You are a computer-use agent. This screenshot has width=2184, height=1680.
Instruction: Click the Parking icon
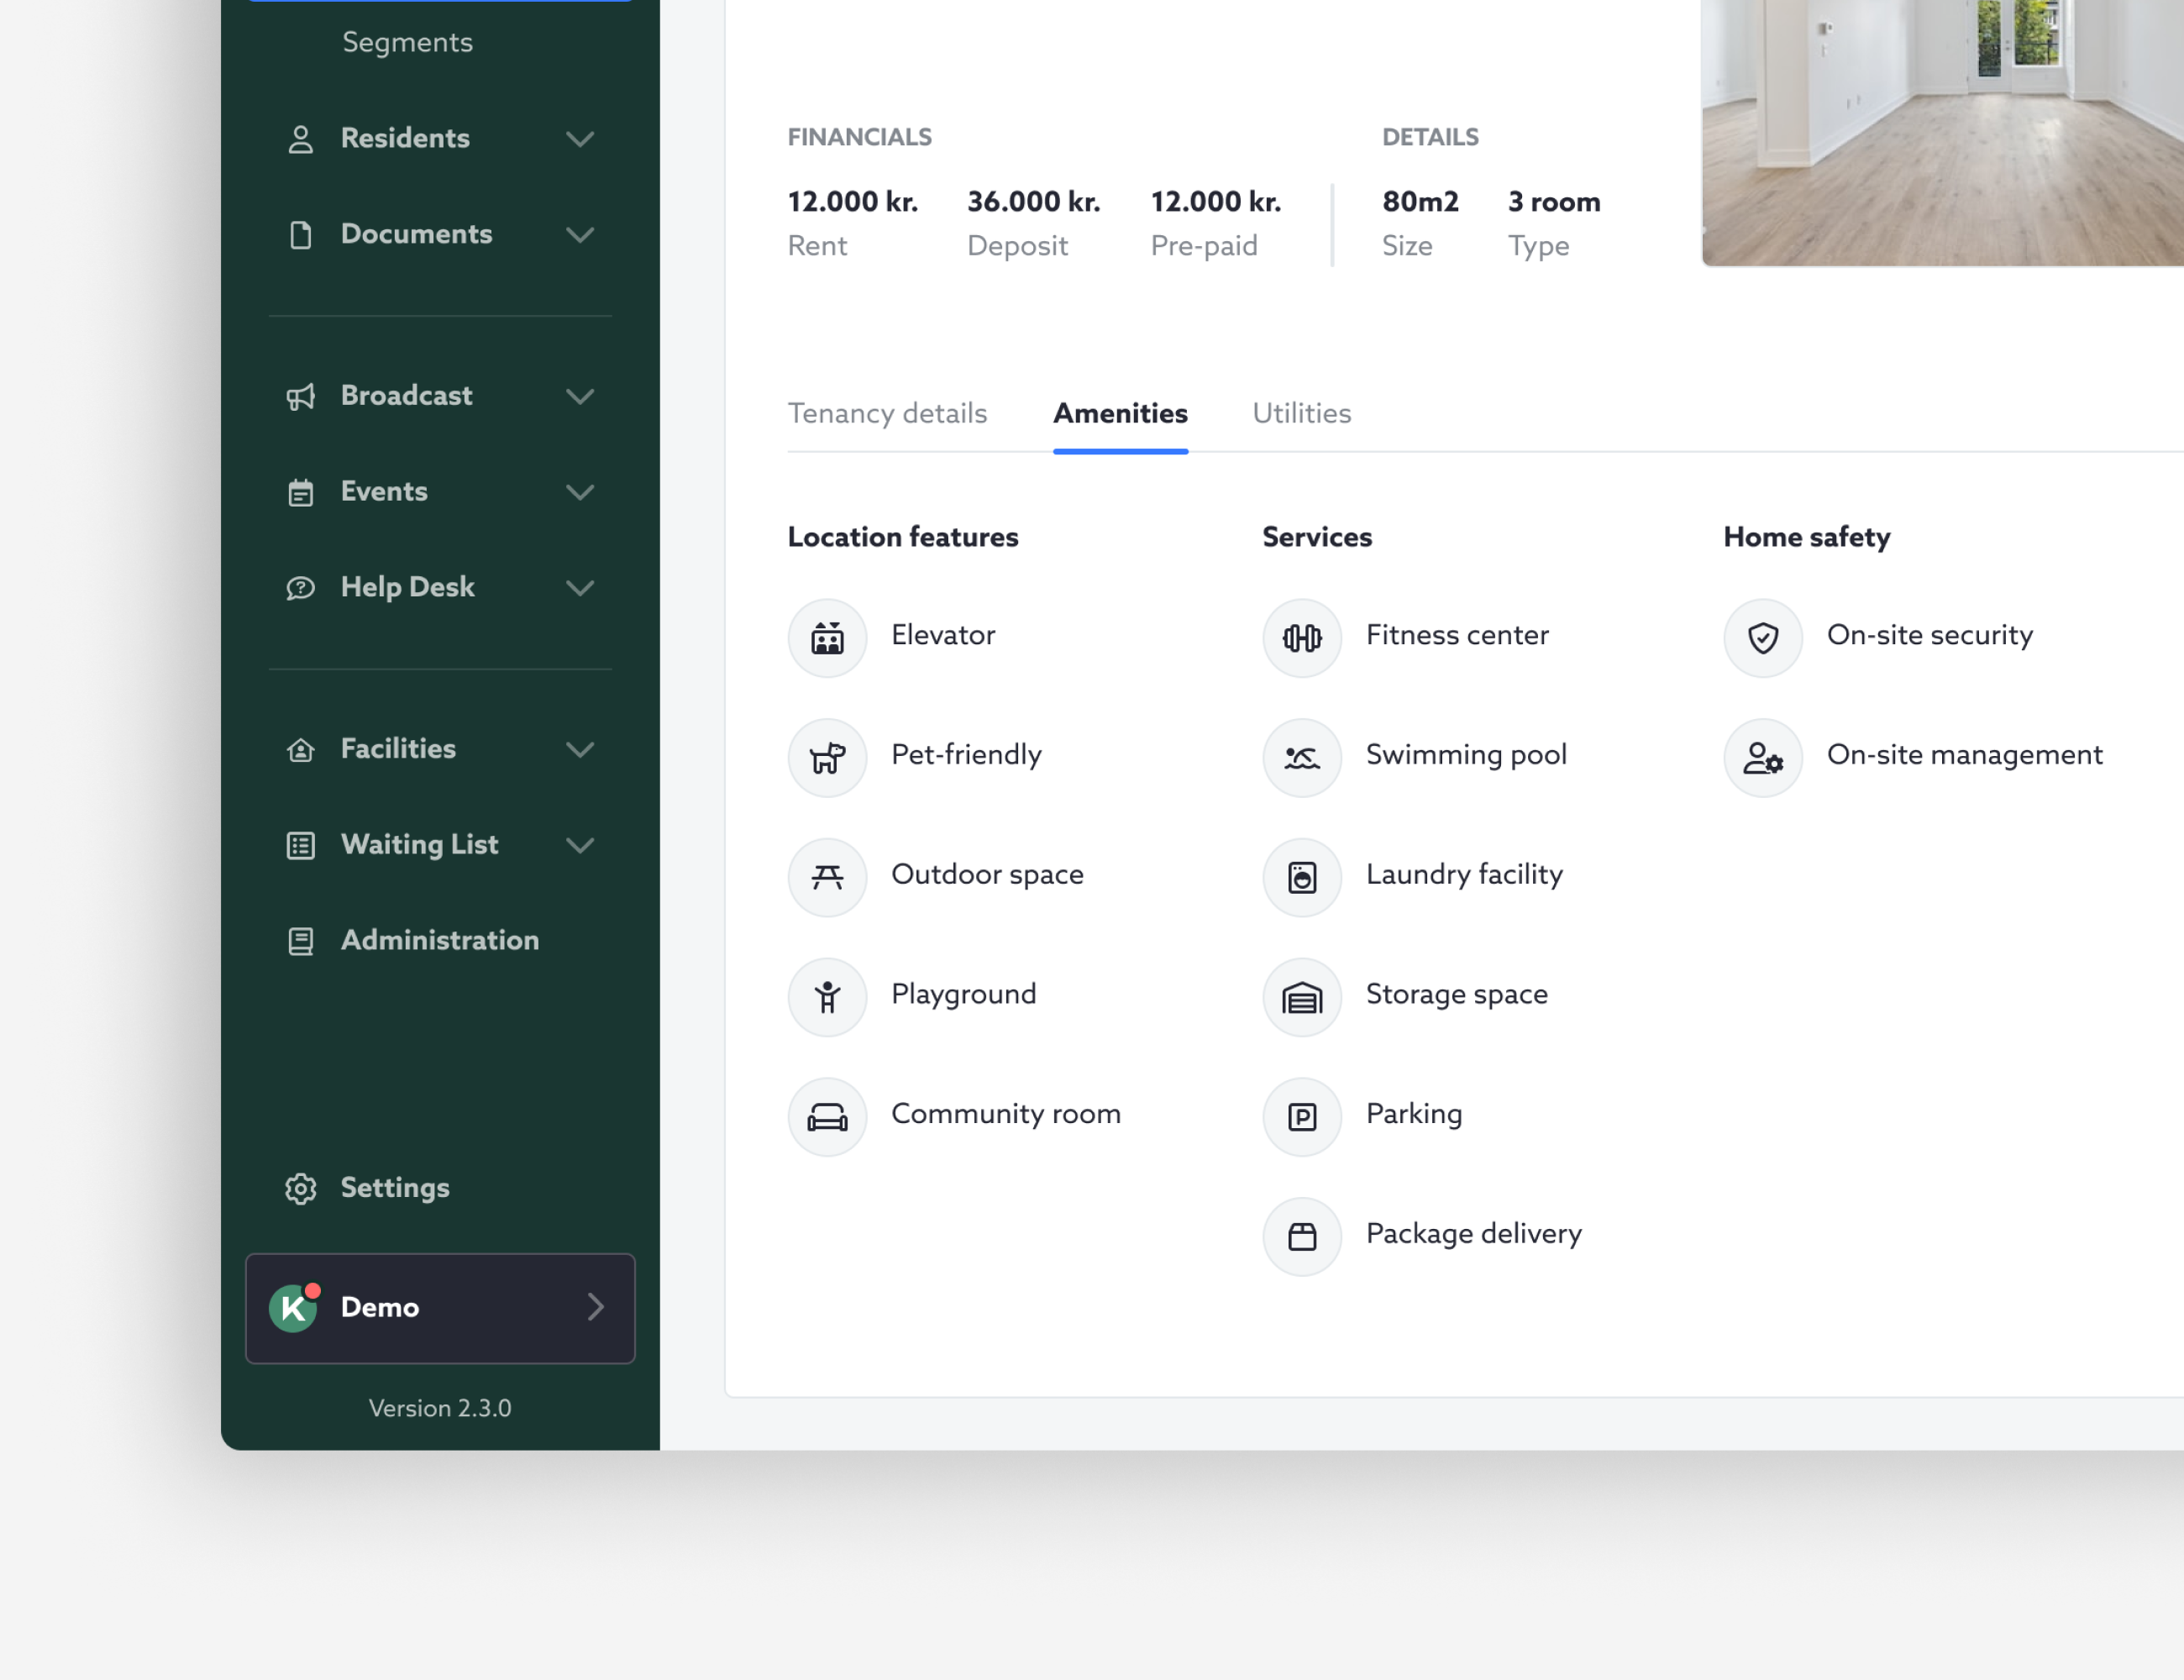point(1301,1116)
